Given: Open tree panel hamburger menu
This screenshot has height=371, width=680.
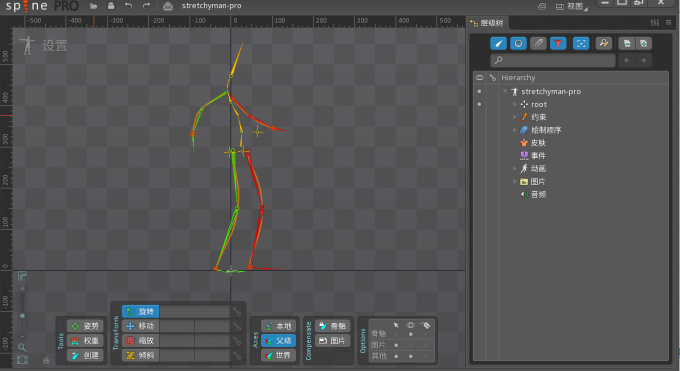Looking at the screenshot, I should tap(668, 23).
